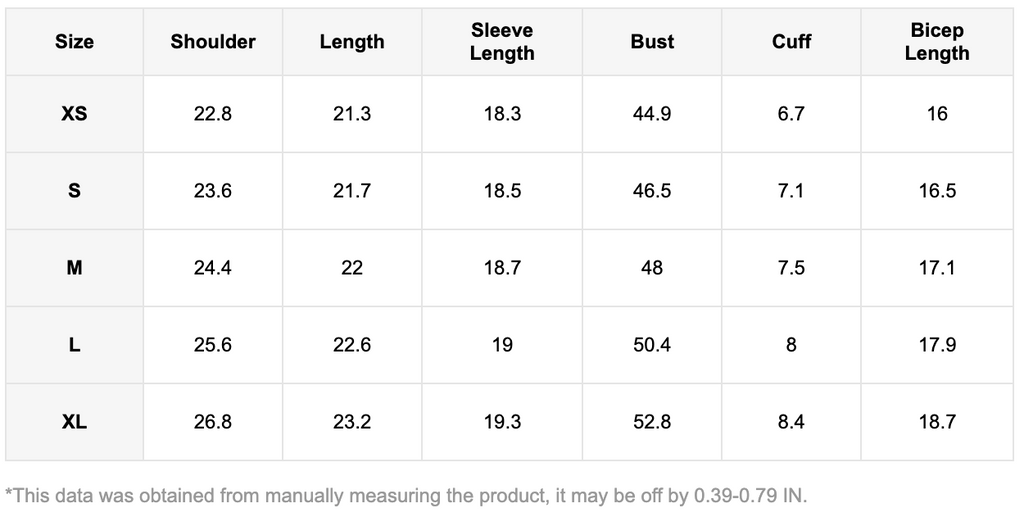1024x526 pixels.
Task: Click the XL bicep length value 18.7
Action: [x=937, y=422]
